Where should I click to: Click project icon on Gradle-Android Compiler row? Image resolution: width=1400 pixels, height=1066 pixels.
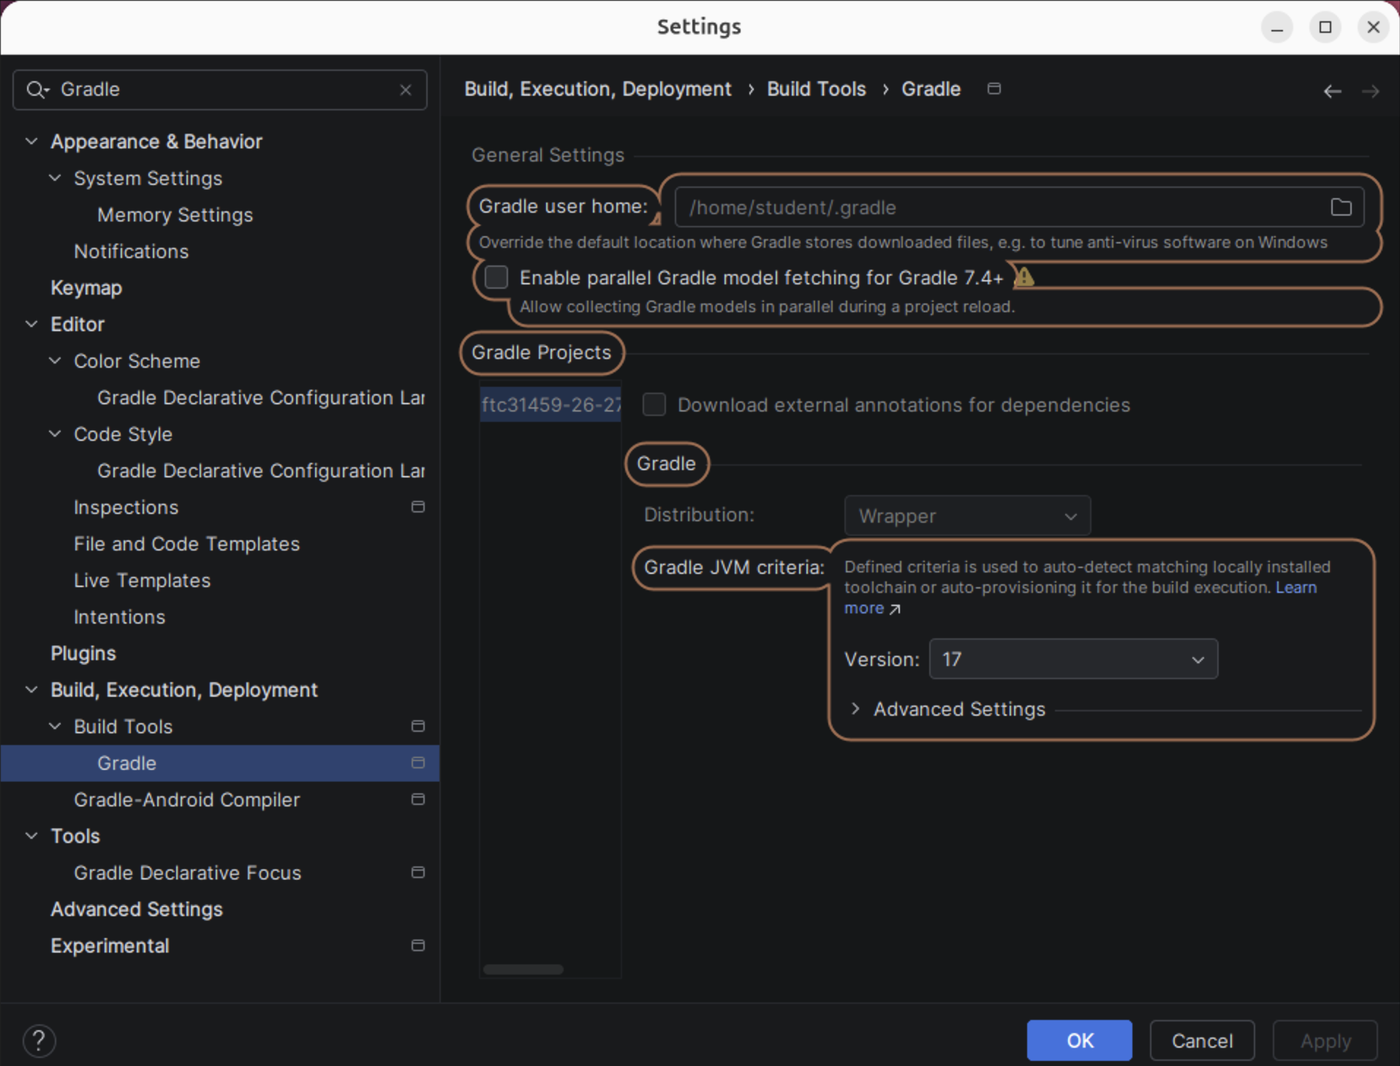(x=418, y=799)
